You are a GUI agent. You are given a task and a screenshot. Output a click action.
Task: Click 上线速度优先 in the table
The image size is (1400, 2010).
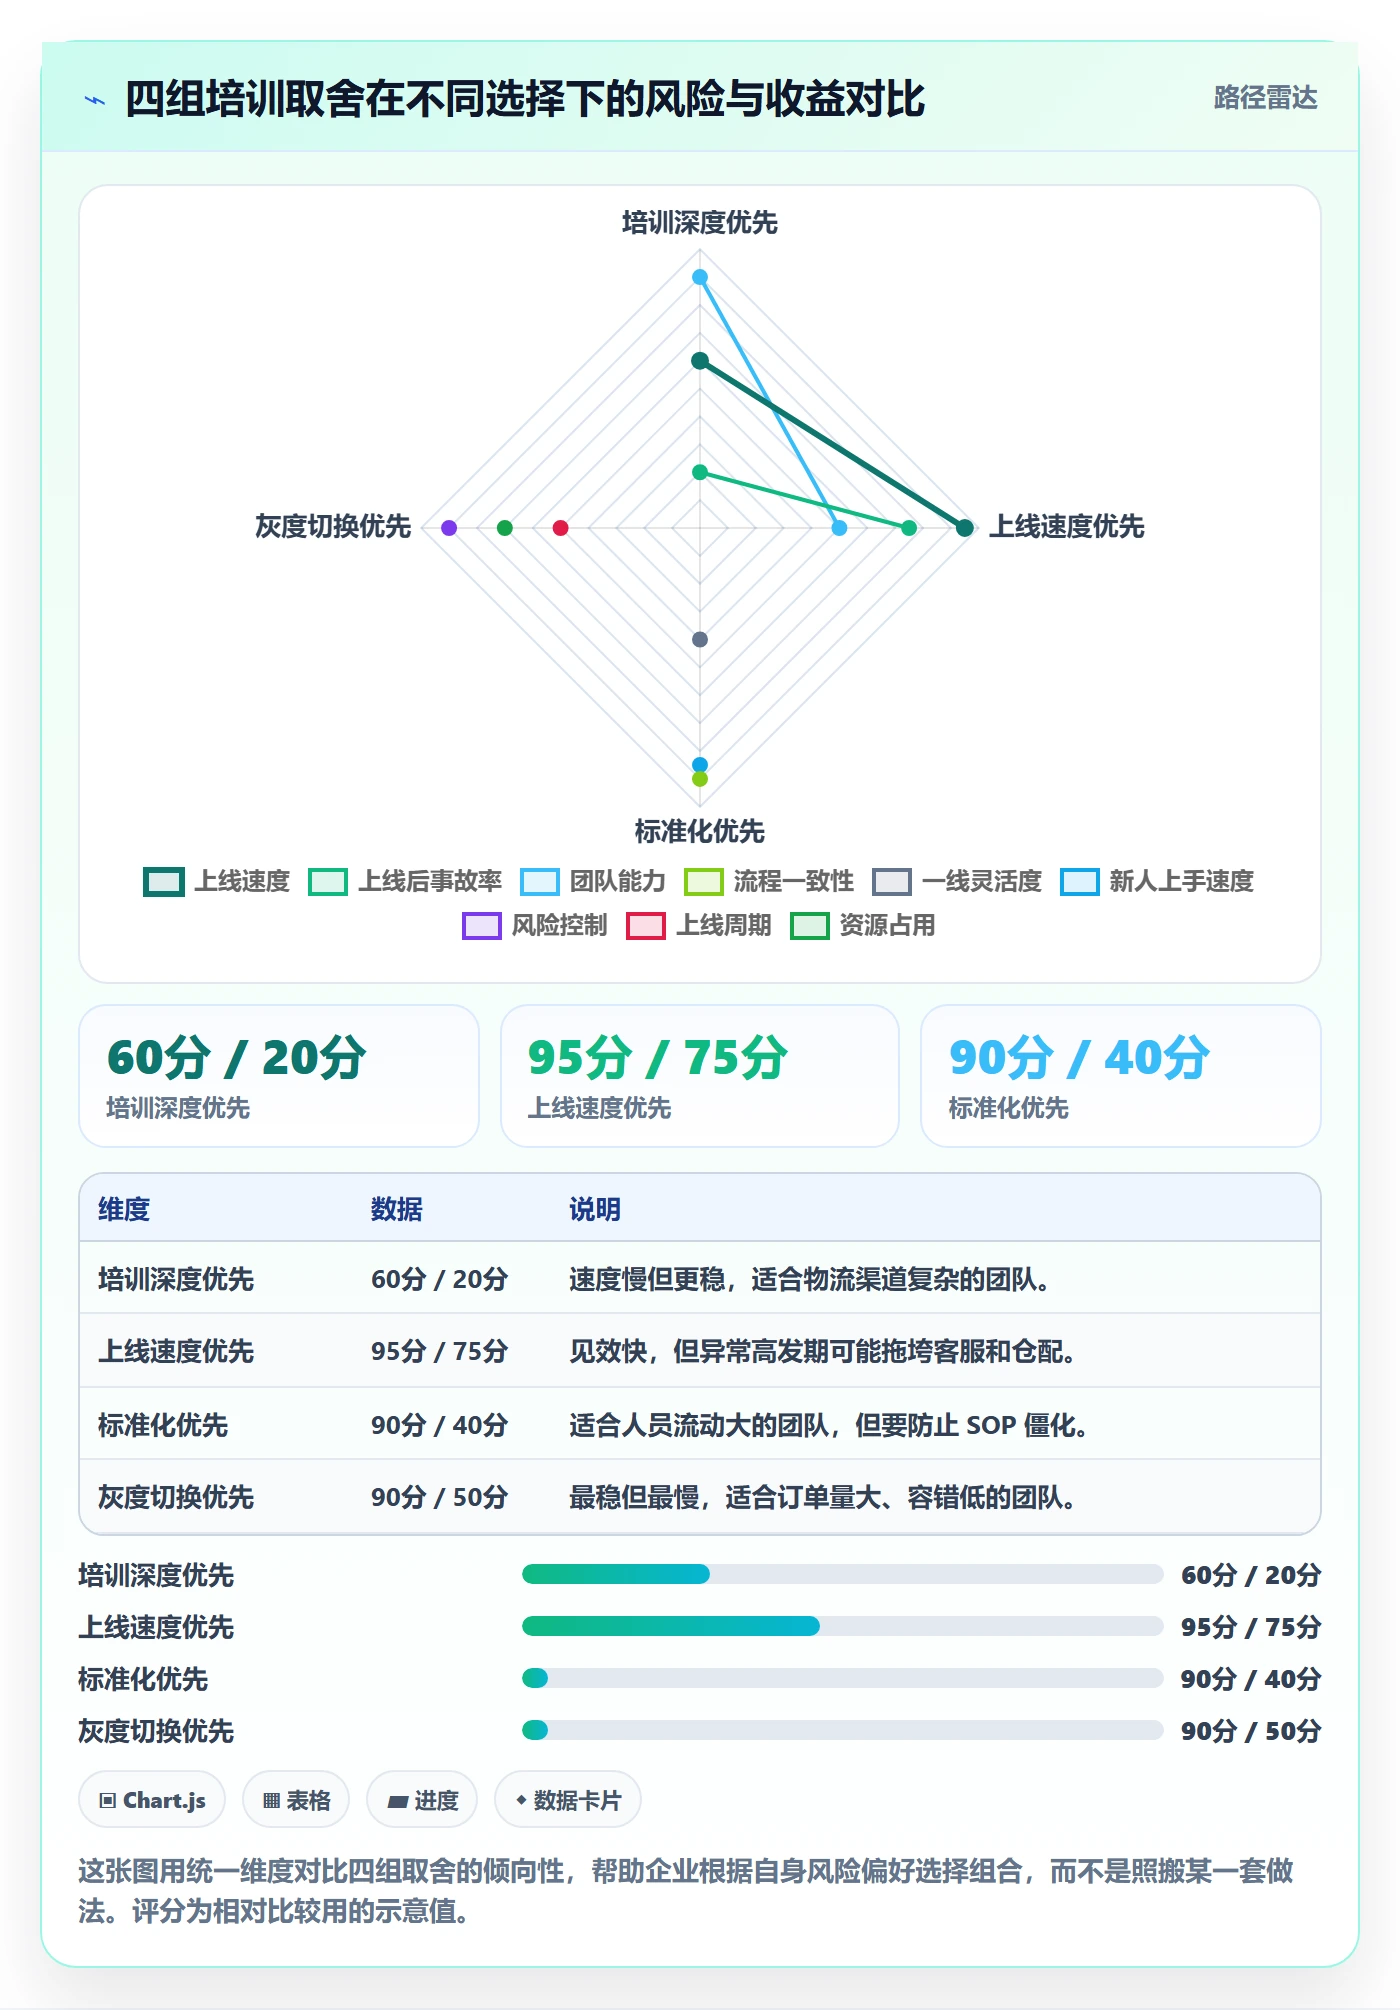176,1351
